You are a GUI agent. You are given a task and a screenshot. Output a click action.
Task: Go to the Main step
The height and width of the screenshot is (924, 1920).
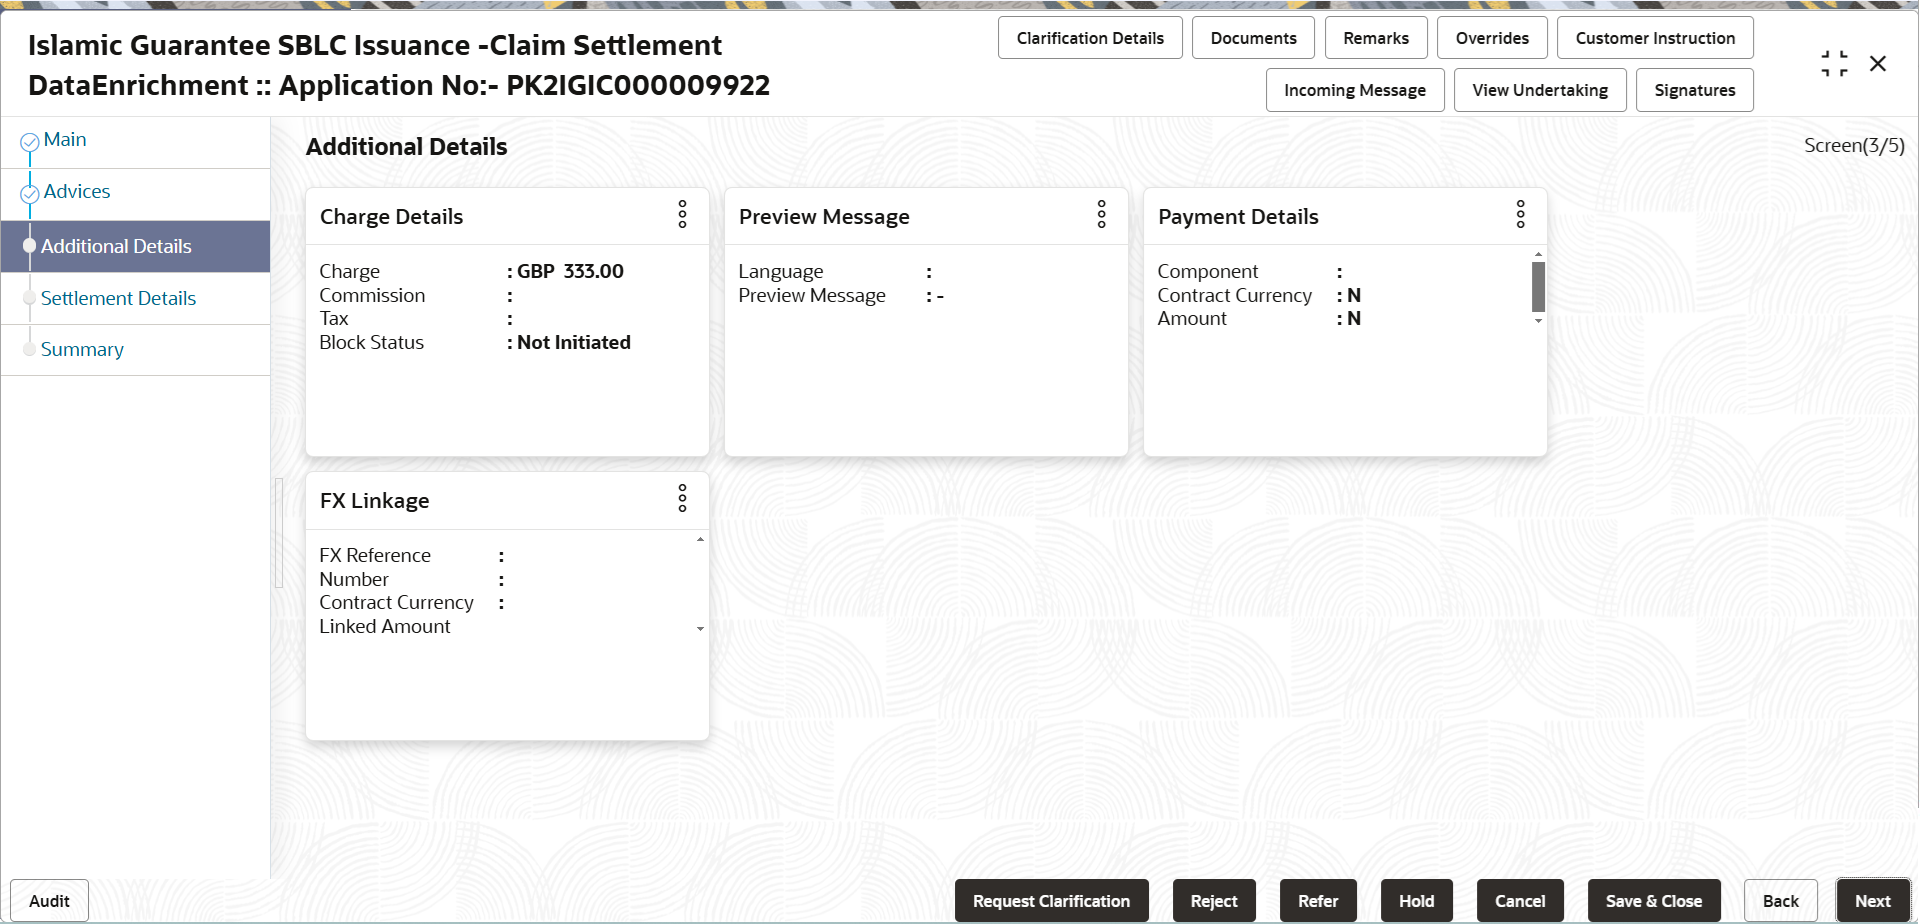(x=65, y=140)
